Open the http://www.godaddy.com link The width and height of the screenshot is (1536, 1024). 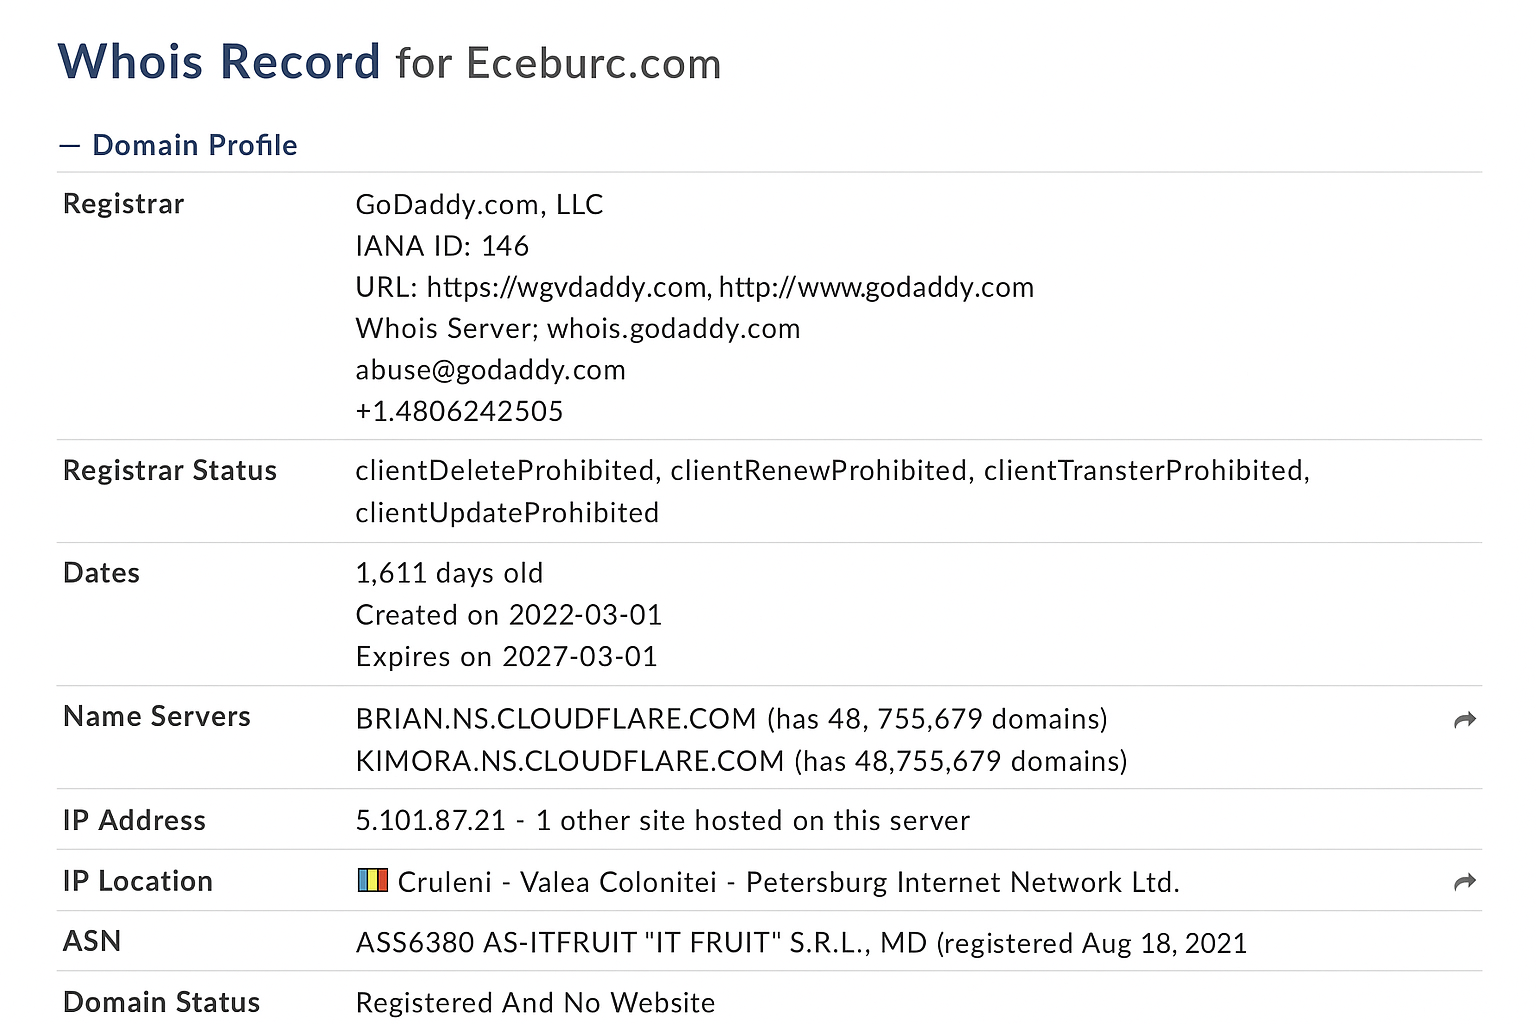click(876, 288)
